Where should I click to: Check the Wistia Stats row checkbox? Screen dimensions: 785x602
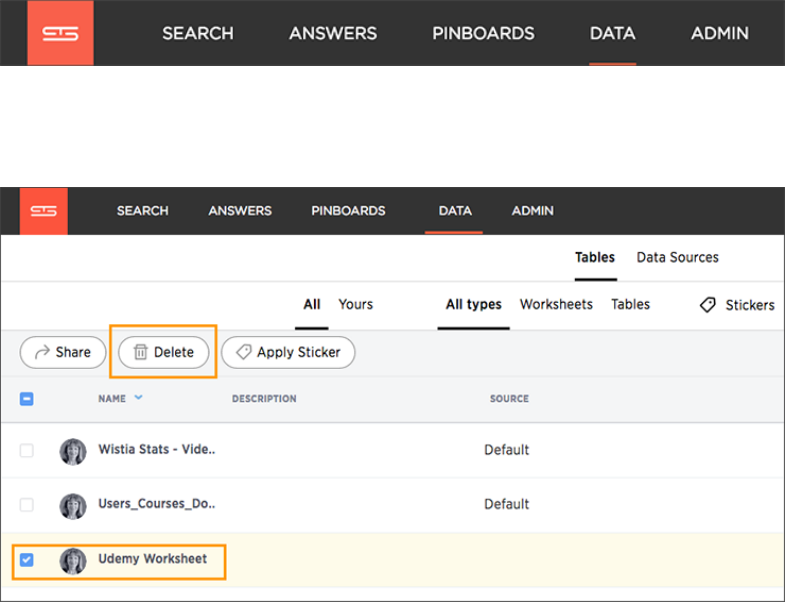click(27, 451)
